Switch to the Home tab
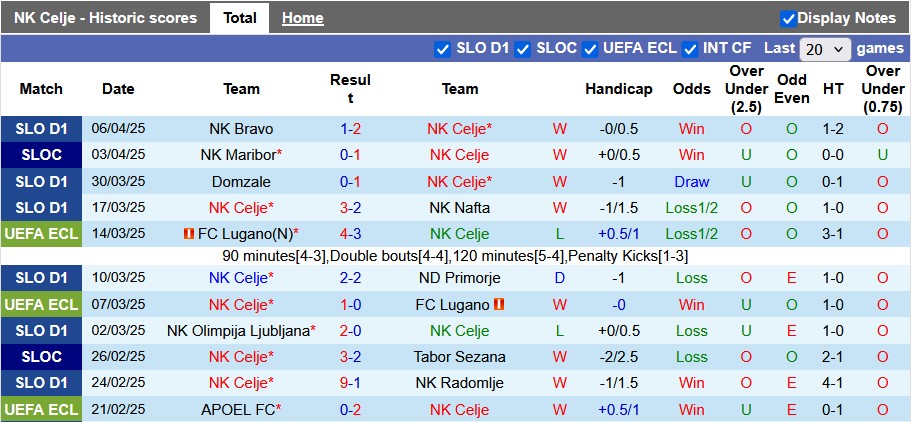Screen dimensions: 911x422 pos(302,18)
